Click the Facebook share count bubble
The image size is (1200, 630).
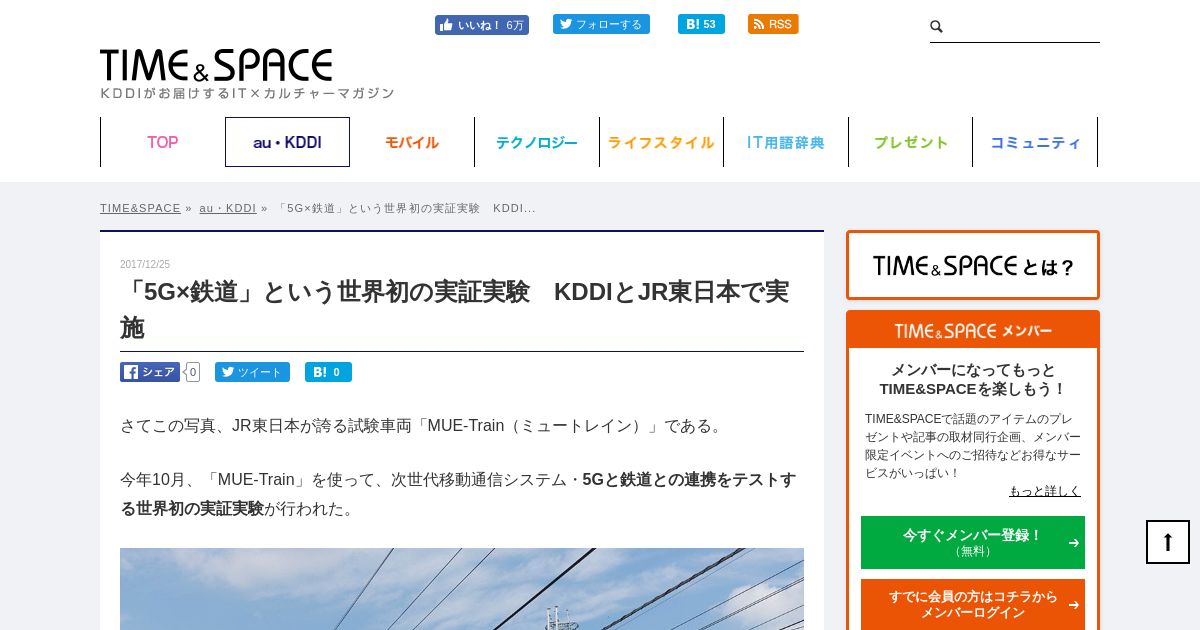click(192, 372)
